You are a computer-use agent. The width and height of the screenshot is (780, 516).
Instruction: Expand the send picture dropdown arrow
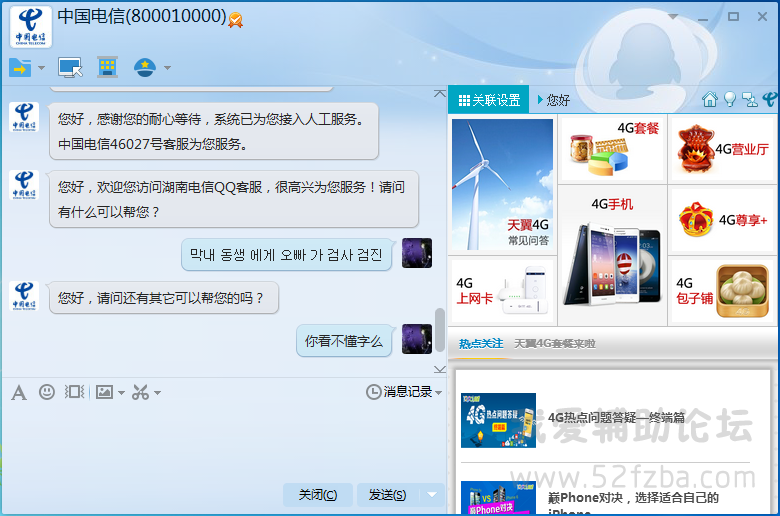click(x=121, y=393)
